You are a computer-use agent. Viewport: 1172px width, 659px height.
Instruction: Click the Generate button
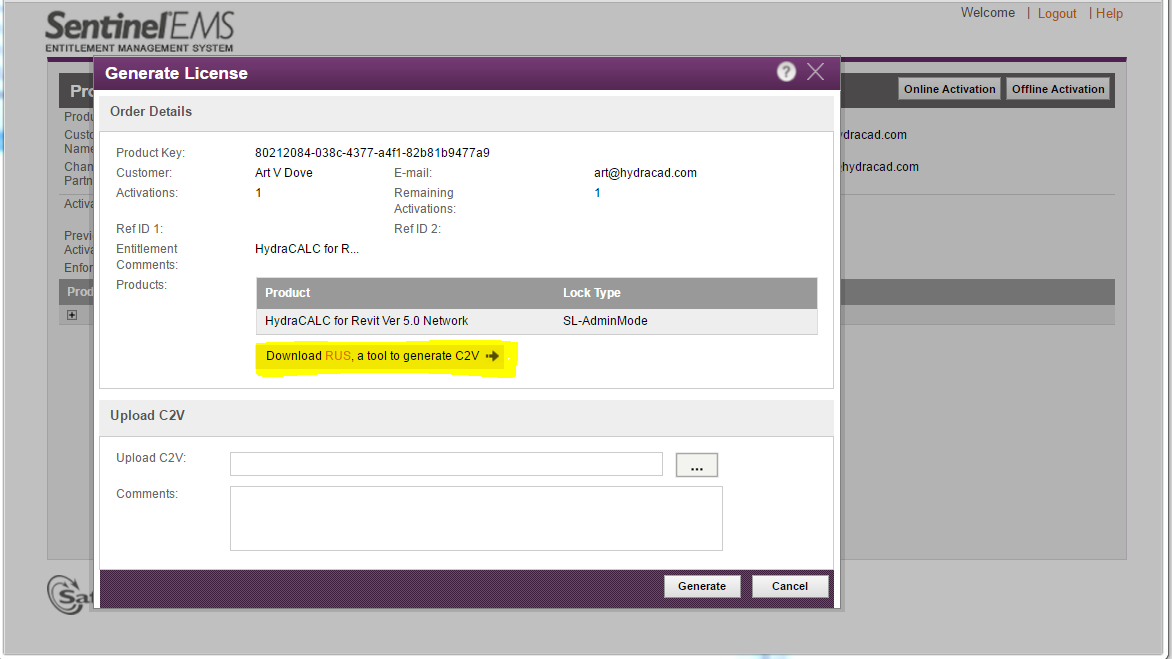tap(702, 587)
